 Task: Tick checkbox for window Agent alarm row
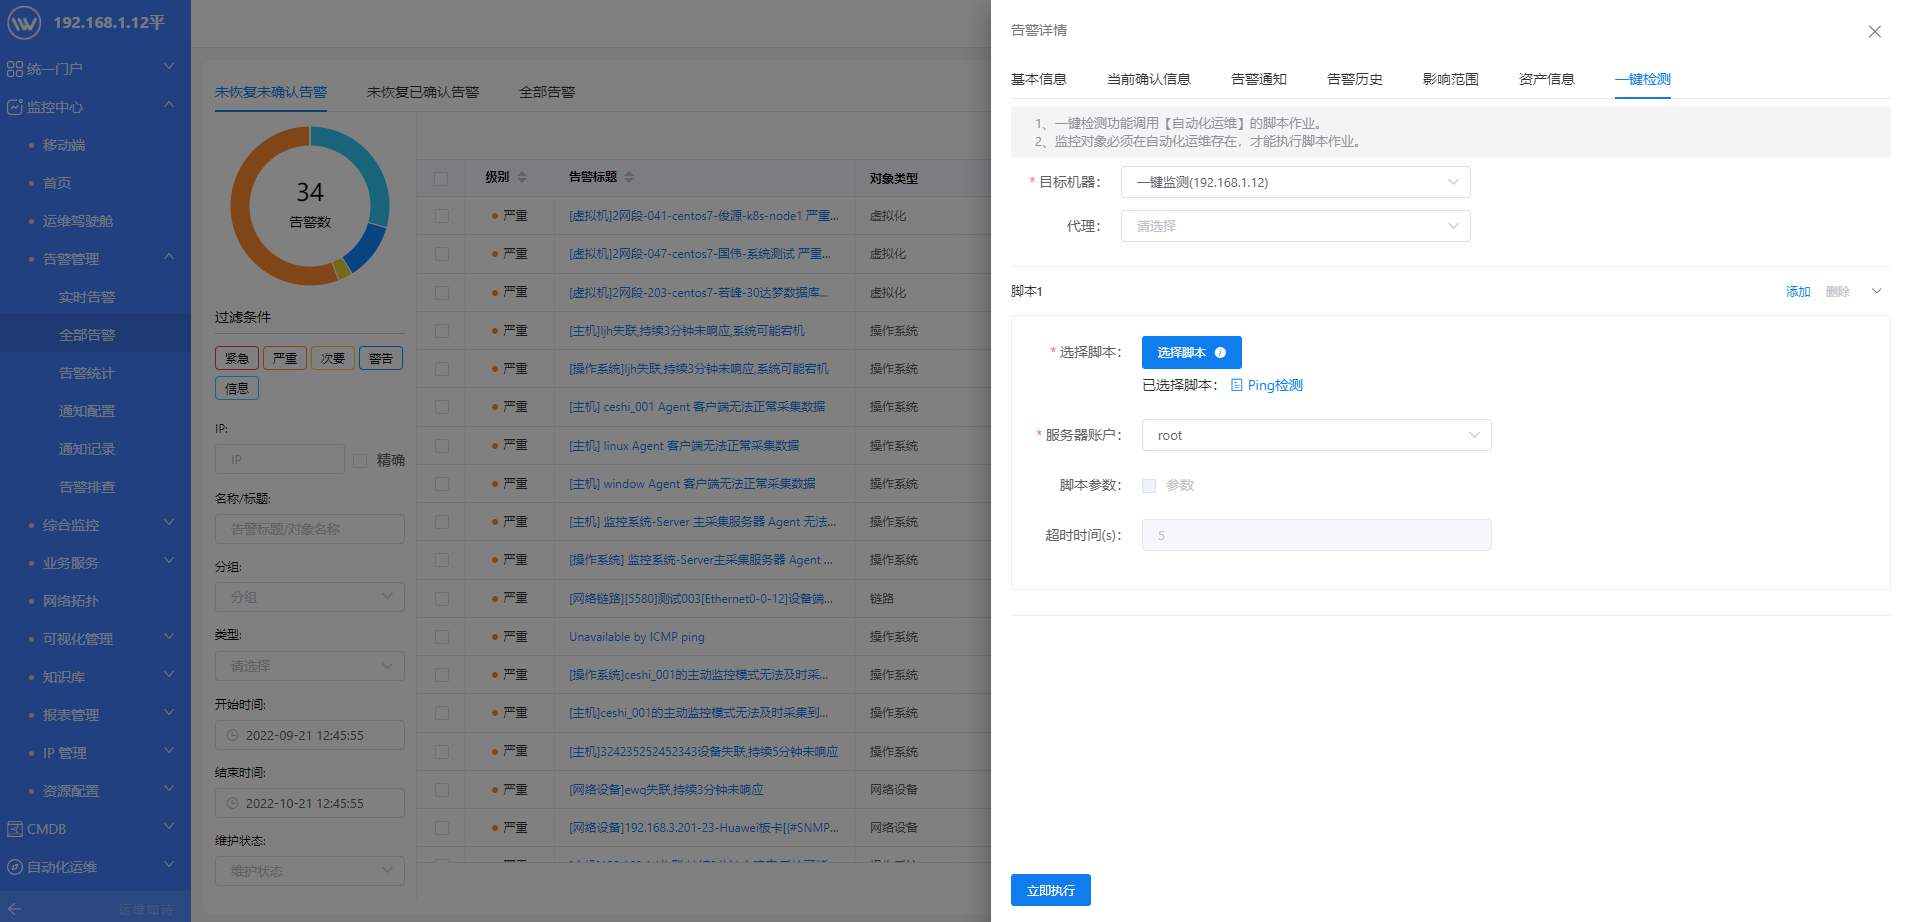(441, 484)
